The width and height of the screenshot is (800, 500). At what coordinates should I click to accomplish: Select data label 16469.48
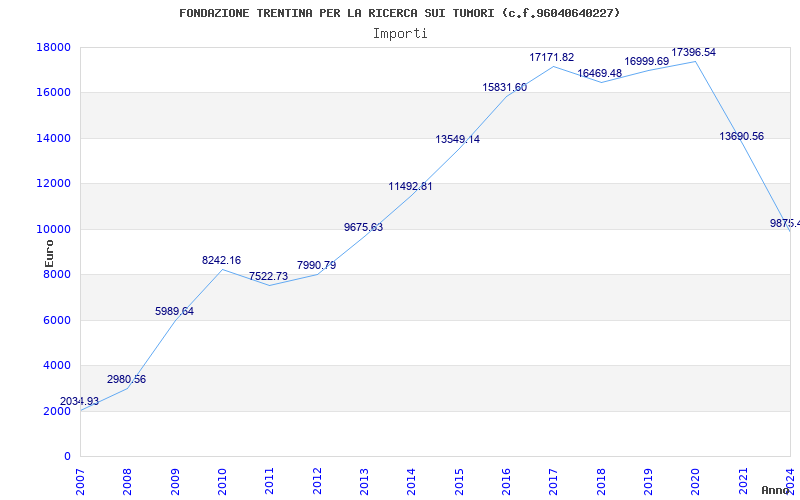pos(599,73)
